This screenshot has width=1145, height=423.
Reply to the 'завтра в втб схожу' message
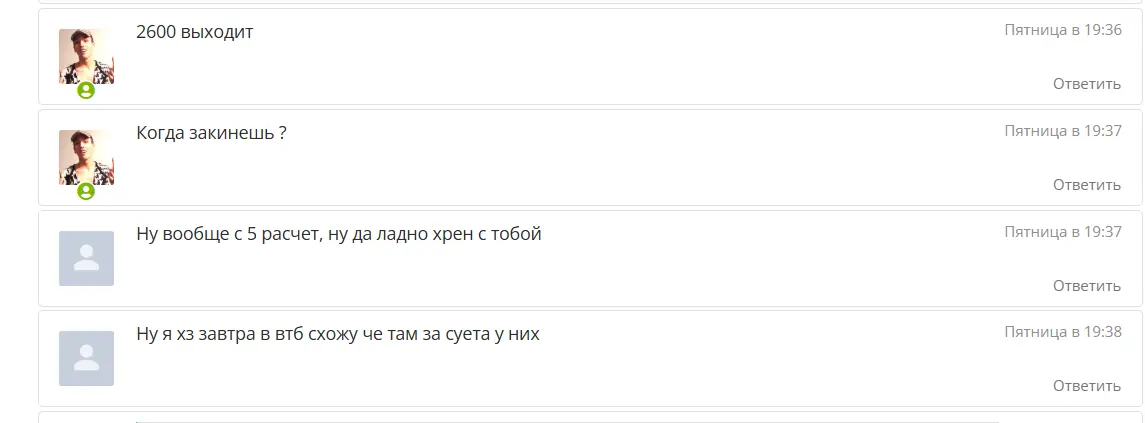(1087, 386)
